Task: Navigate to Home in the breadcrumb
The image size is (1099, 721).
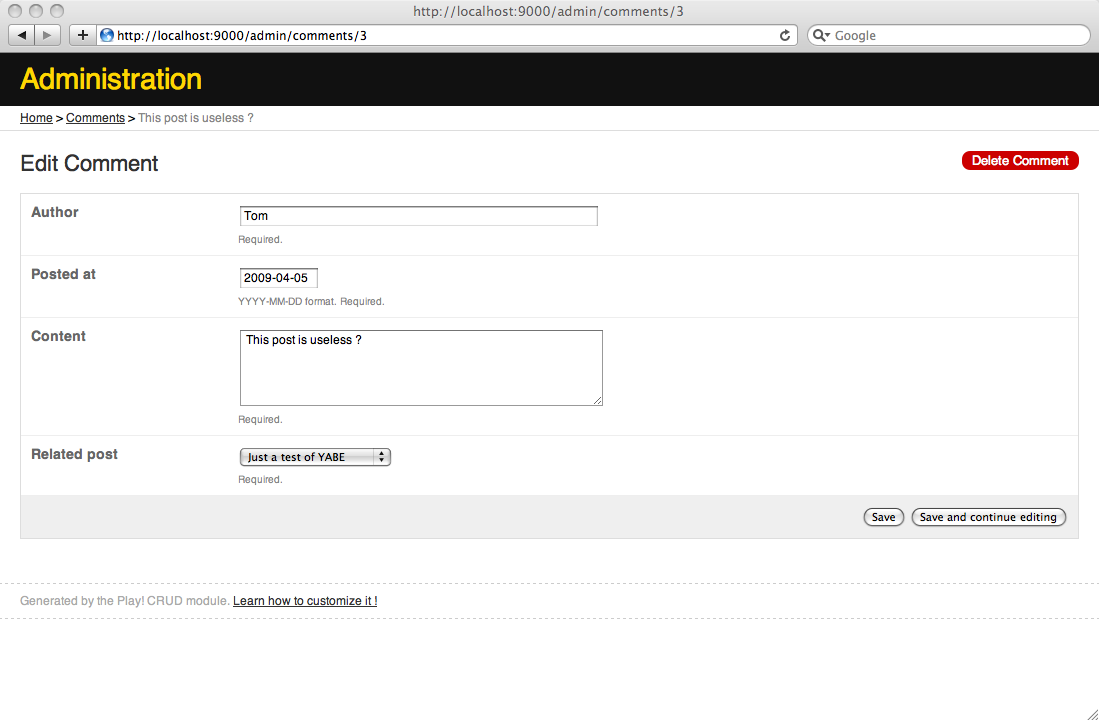Action: tap(36, 118)
